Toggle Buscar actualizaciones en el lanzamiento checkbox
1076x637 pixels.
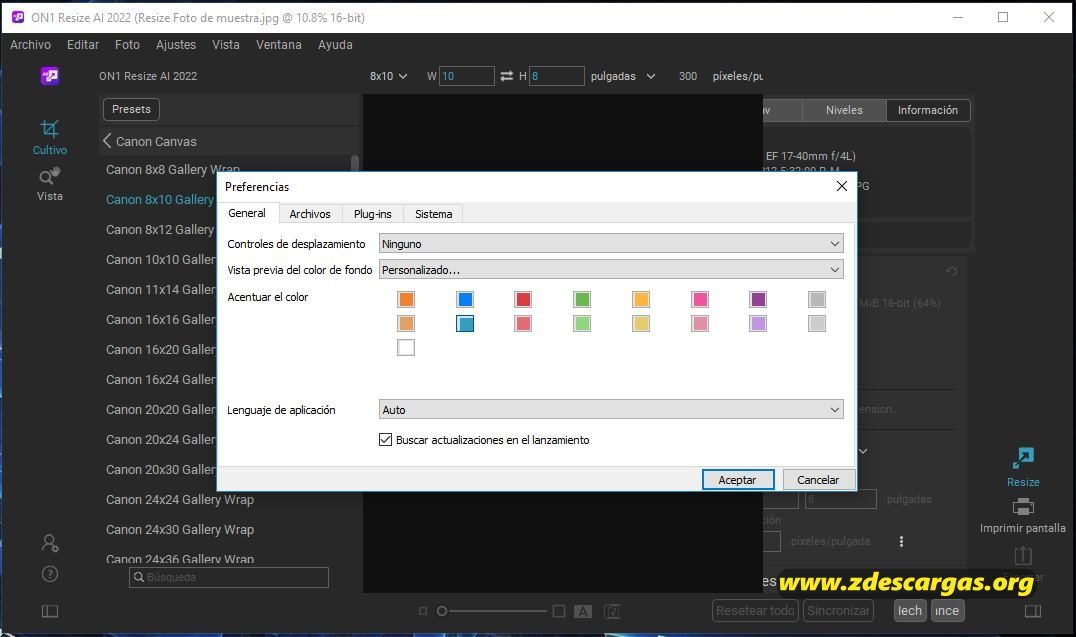pos(386,439)
